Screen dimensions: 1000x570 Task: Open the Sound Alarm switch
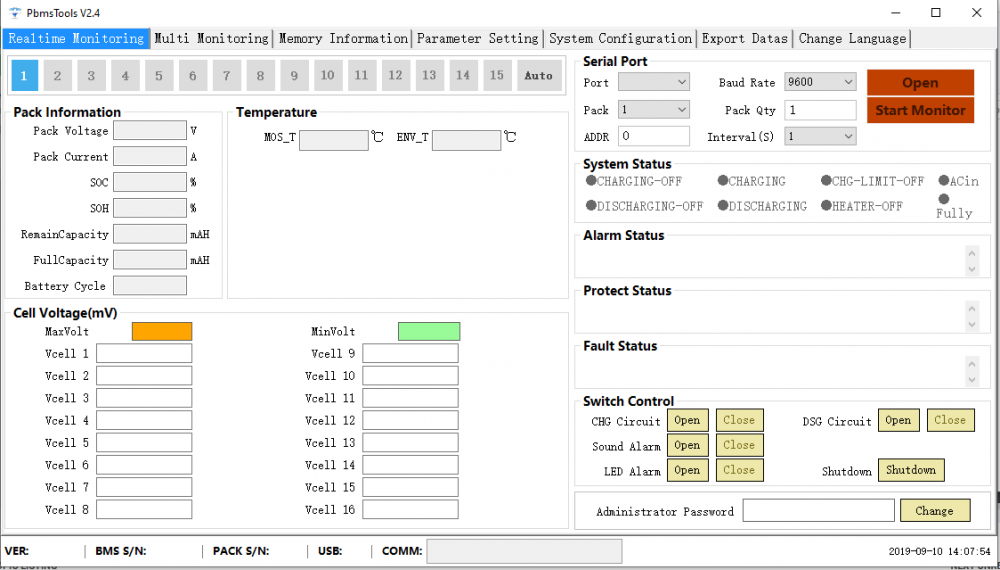[x=688, y=445]
